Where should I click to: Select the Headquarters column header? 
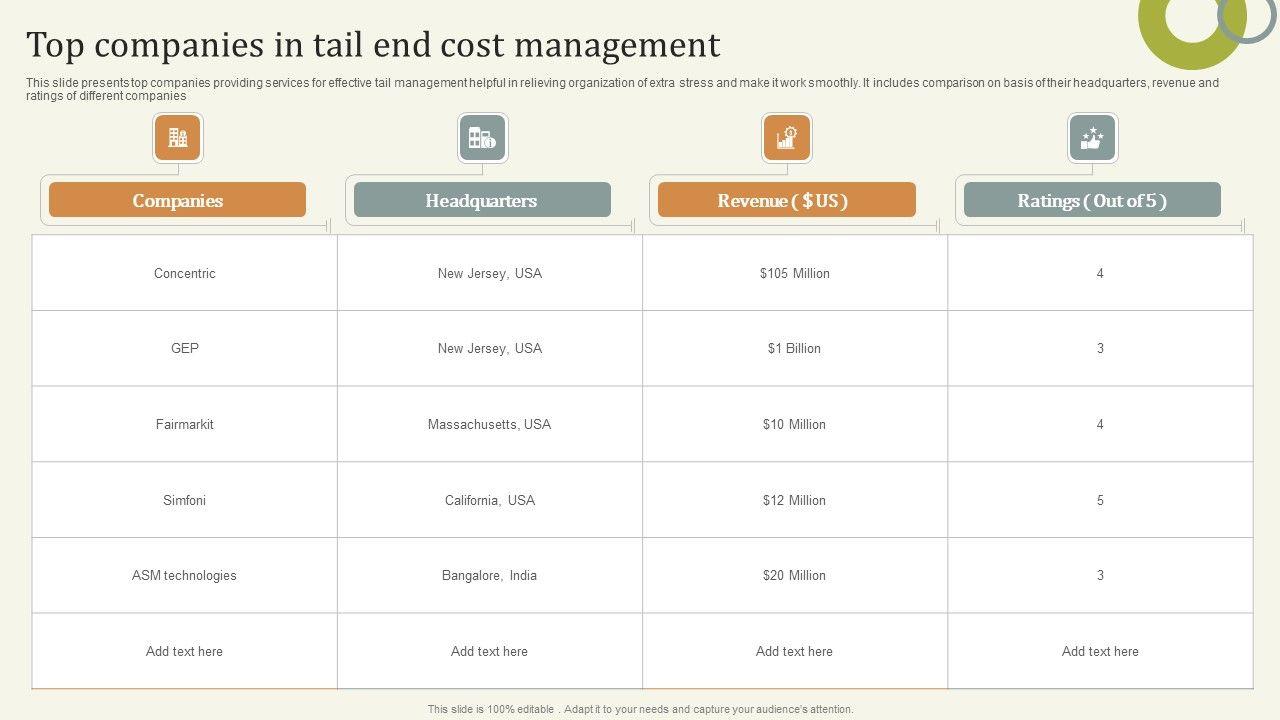[x=482, y=200]
